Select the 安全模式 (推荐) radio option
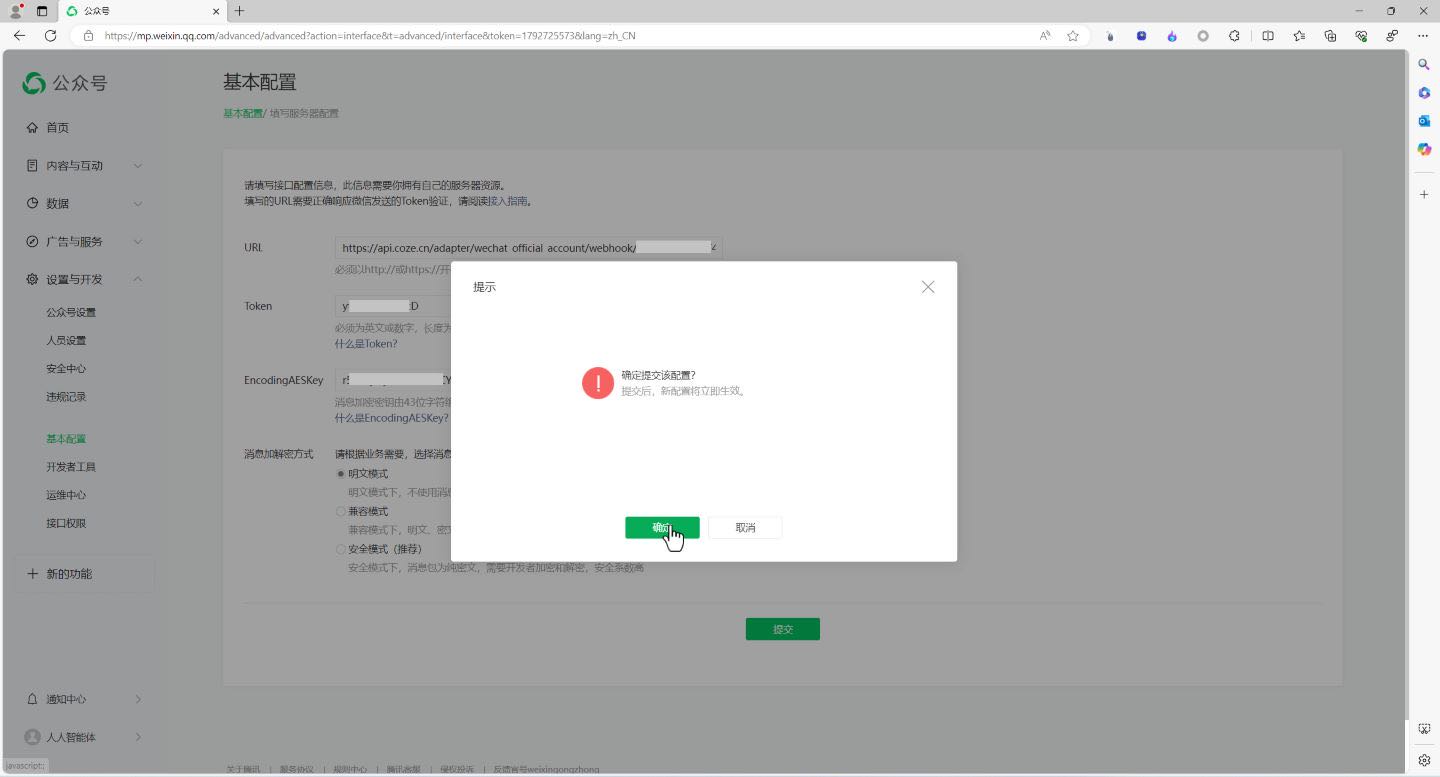The height and width of the screenshot is (777, 1440). coord(341,550)
